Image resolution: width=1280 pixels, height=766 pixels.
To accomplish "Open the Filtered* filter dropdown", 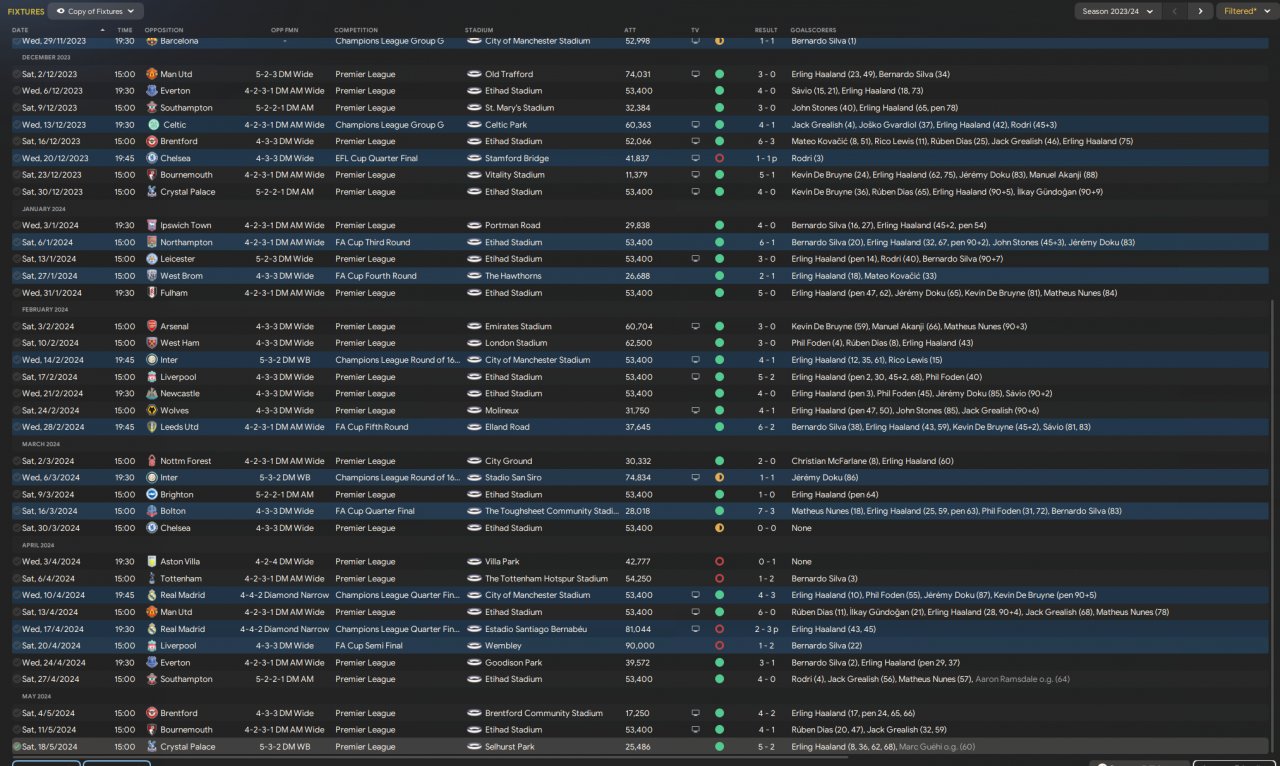I will pyautogui.click(x=1246, y=11).
